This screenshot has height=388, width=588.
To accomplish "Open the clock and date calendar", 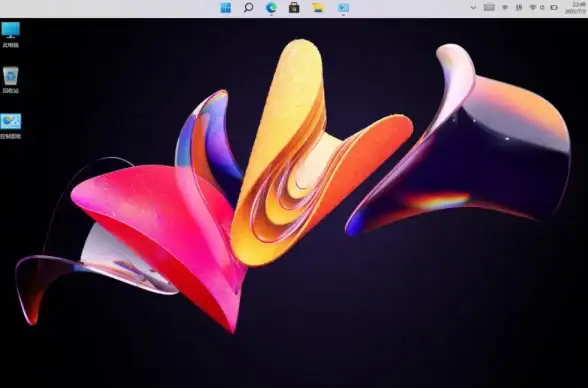I will pos(576,7).
